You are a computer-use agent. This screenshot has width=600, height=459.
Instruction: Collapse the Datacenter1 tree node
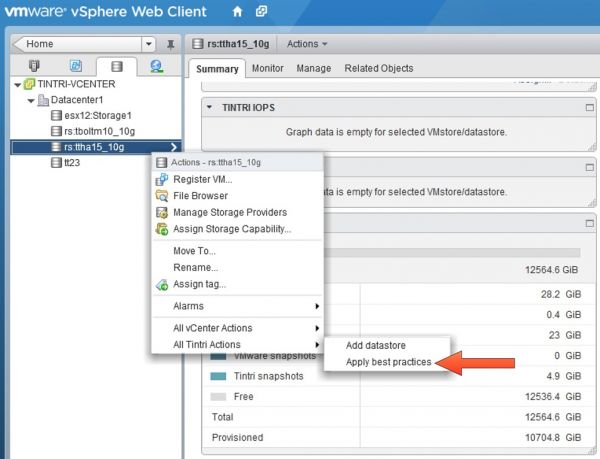coord(31,101)
